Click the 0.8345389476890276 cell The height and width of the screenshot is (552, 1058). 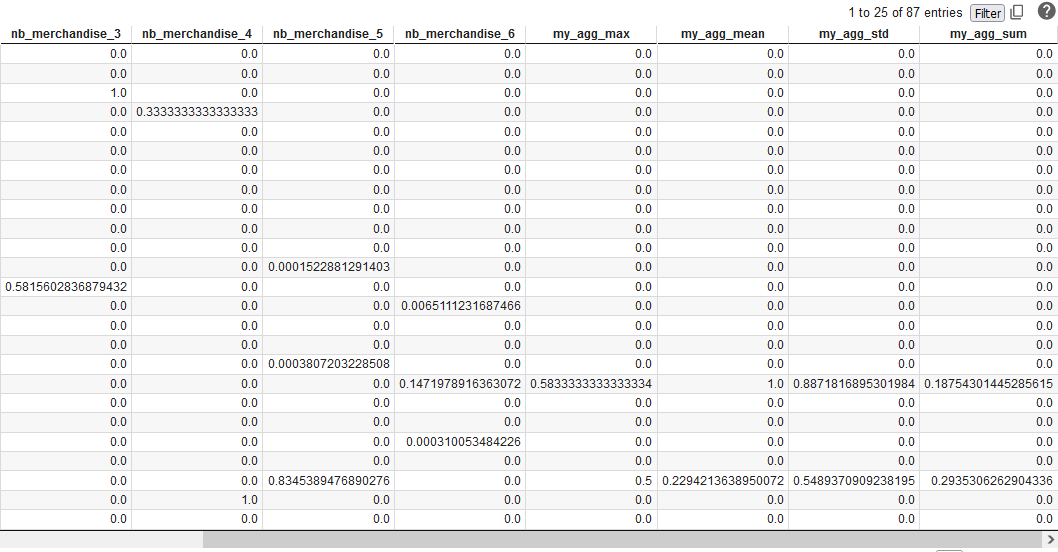[328, 480]
